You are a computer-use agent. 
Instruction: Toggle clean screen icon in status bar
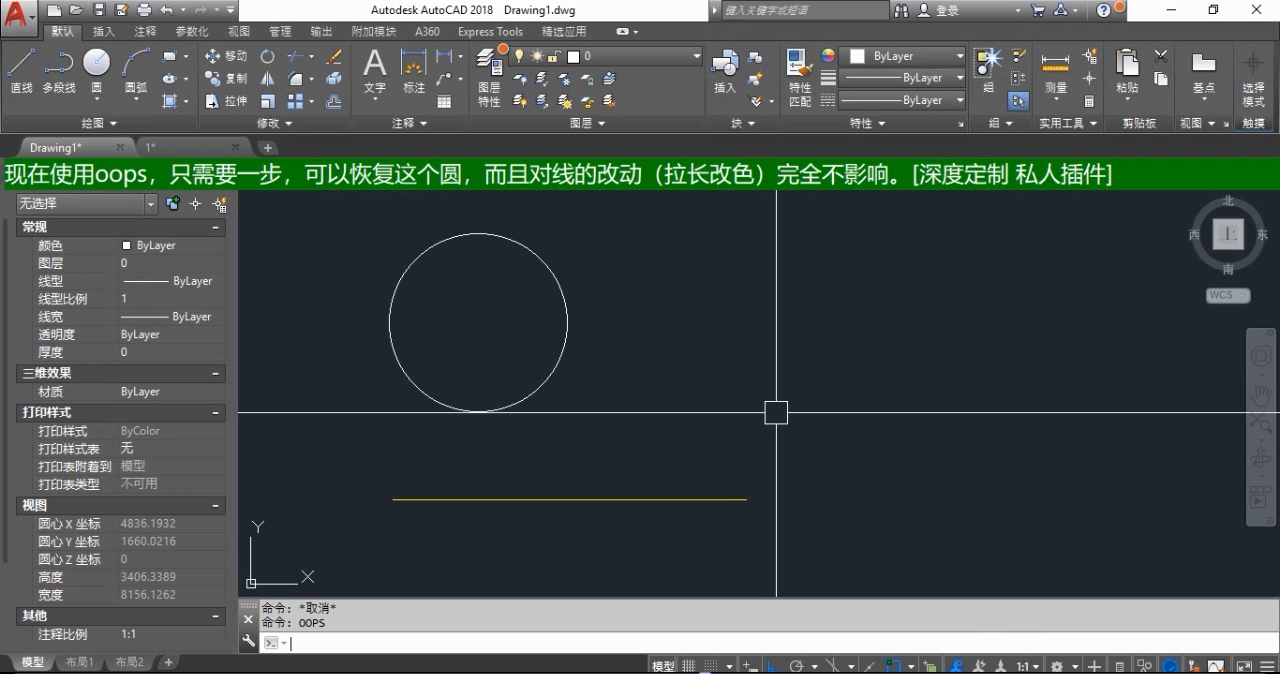[x=1243, y=666]
